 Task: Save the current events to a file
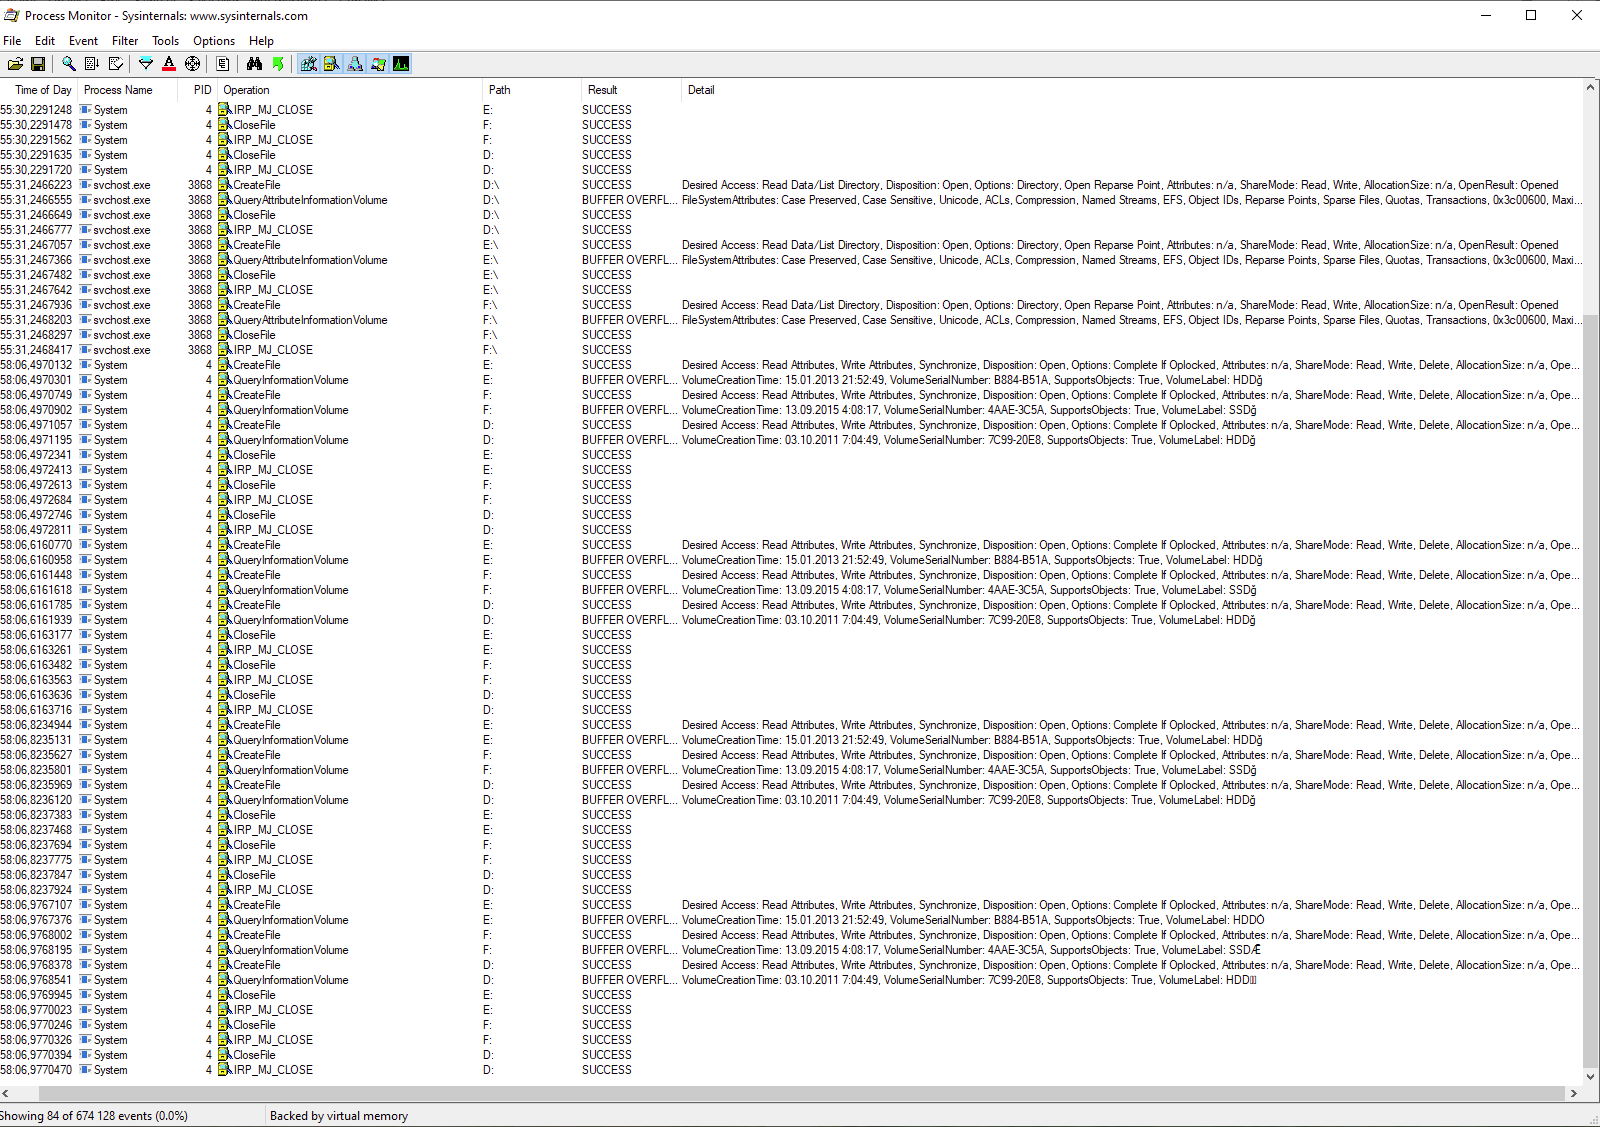click(38, 63)
